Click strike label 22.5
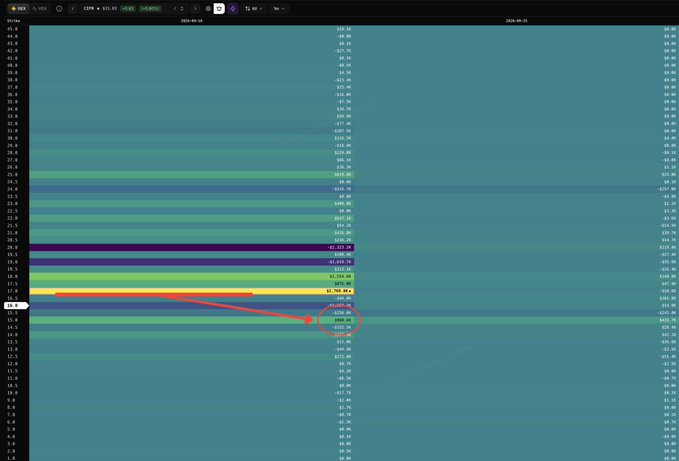The image size is (679, 461). click(12, 211)
